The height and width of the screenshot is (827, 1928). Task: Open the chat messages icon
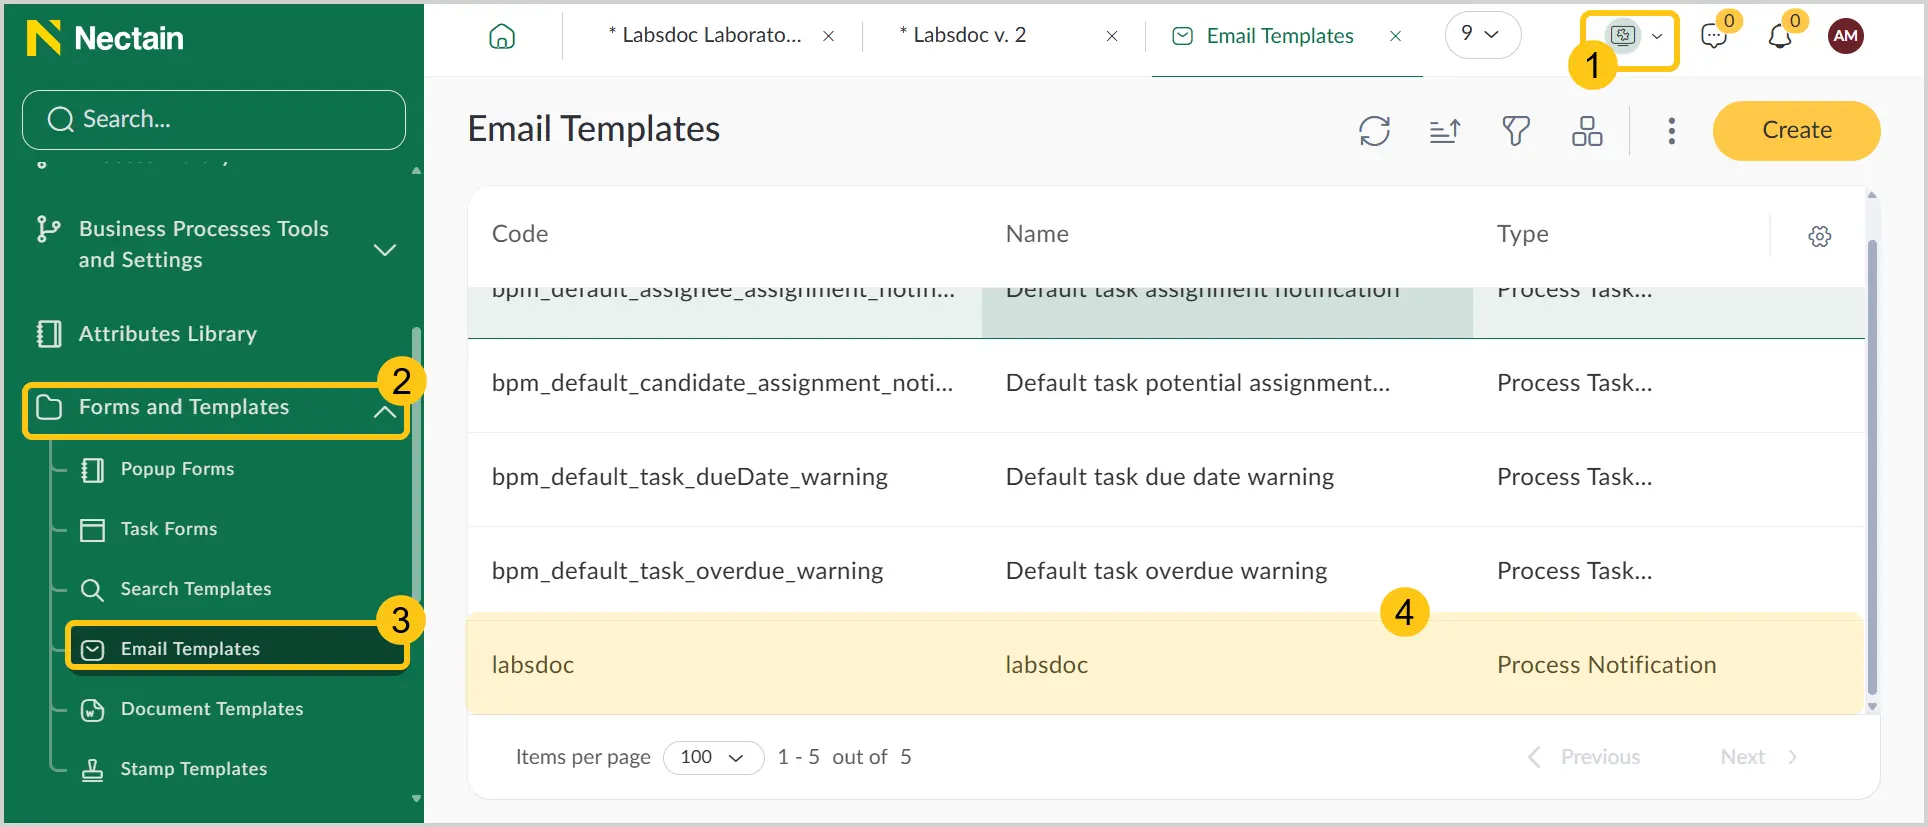1714,36
